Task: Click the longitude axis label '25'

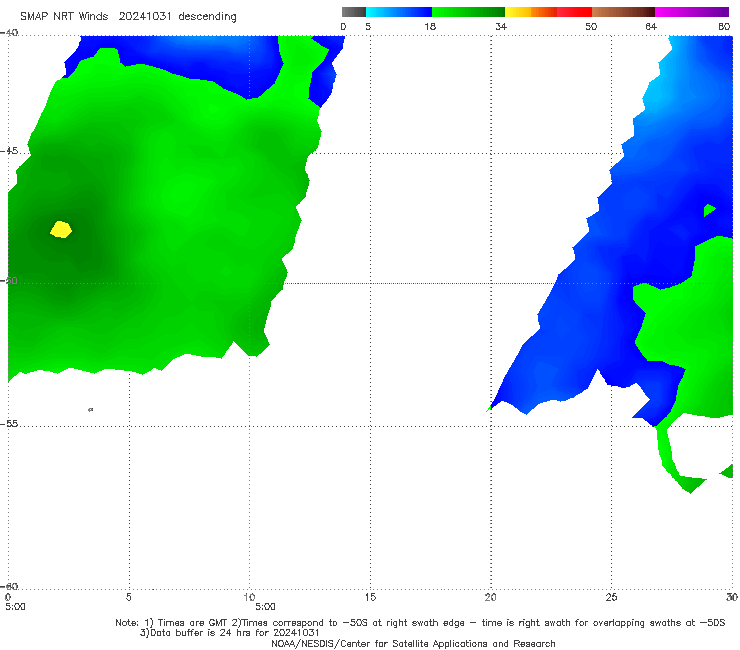Action: pos(611,597)
